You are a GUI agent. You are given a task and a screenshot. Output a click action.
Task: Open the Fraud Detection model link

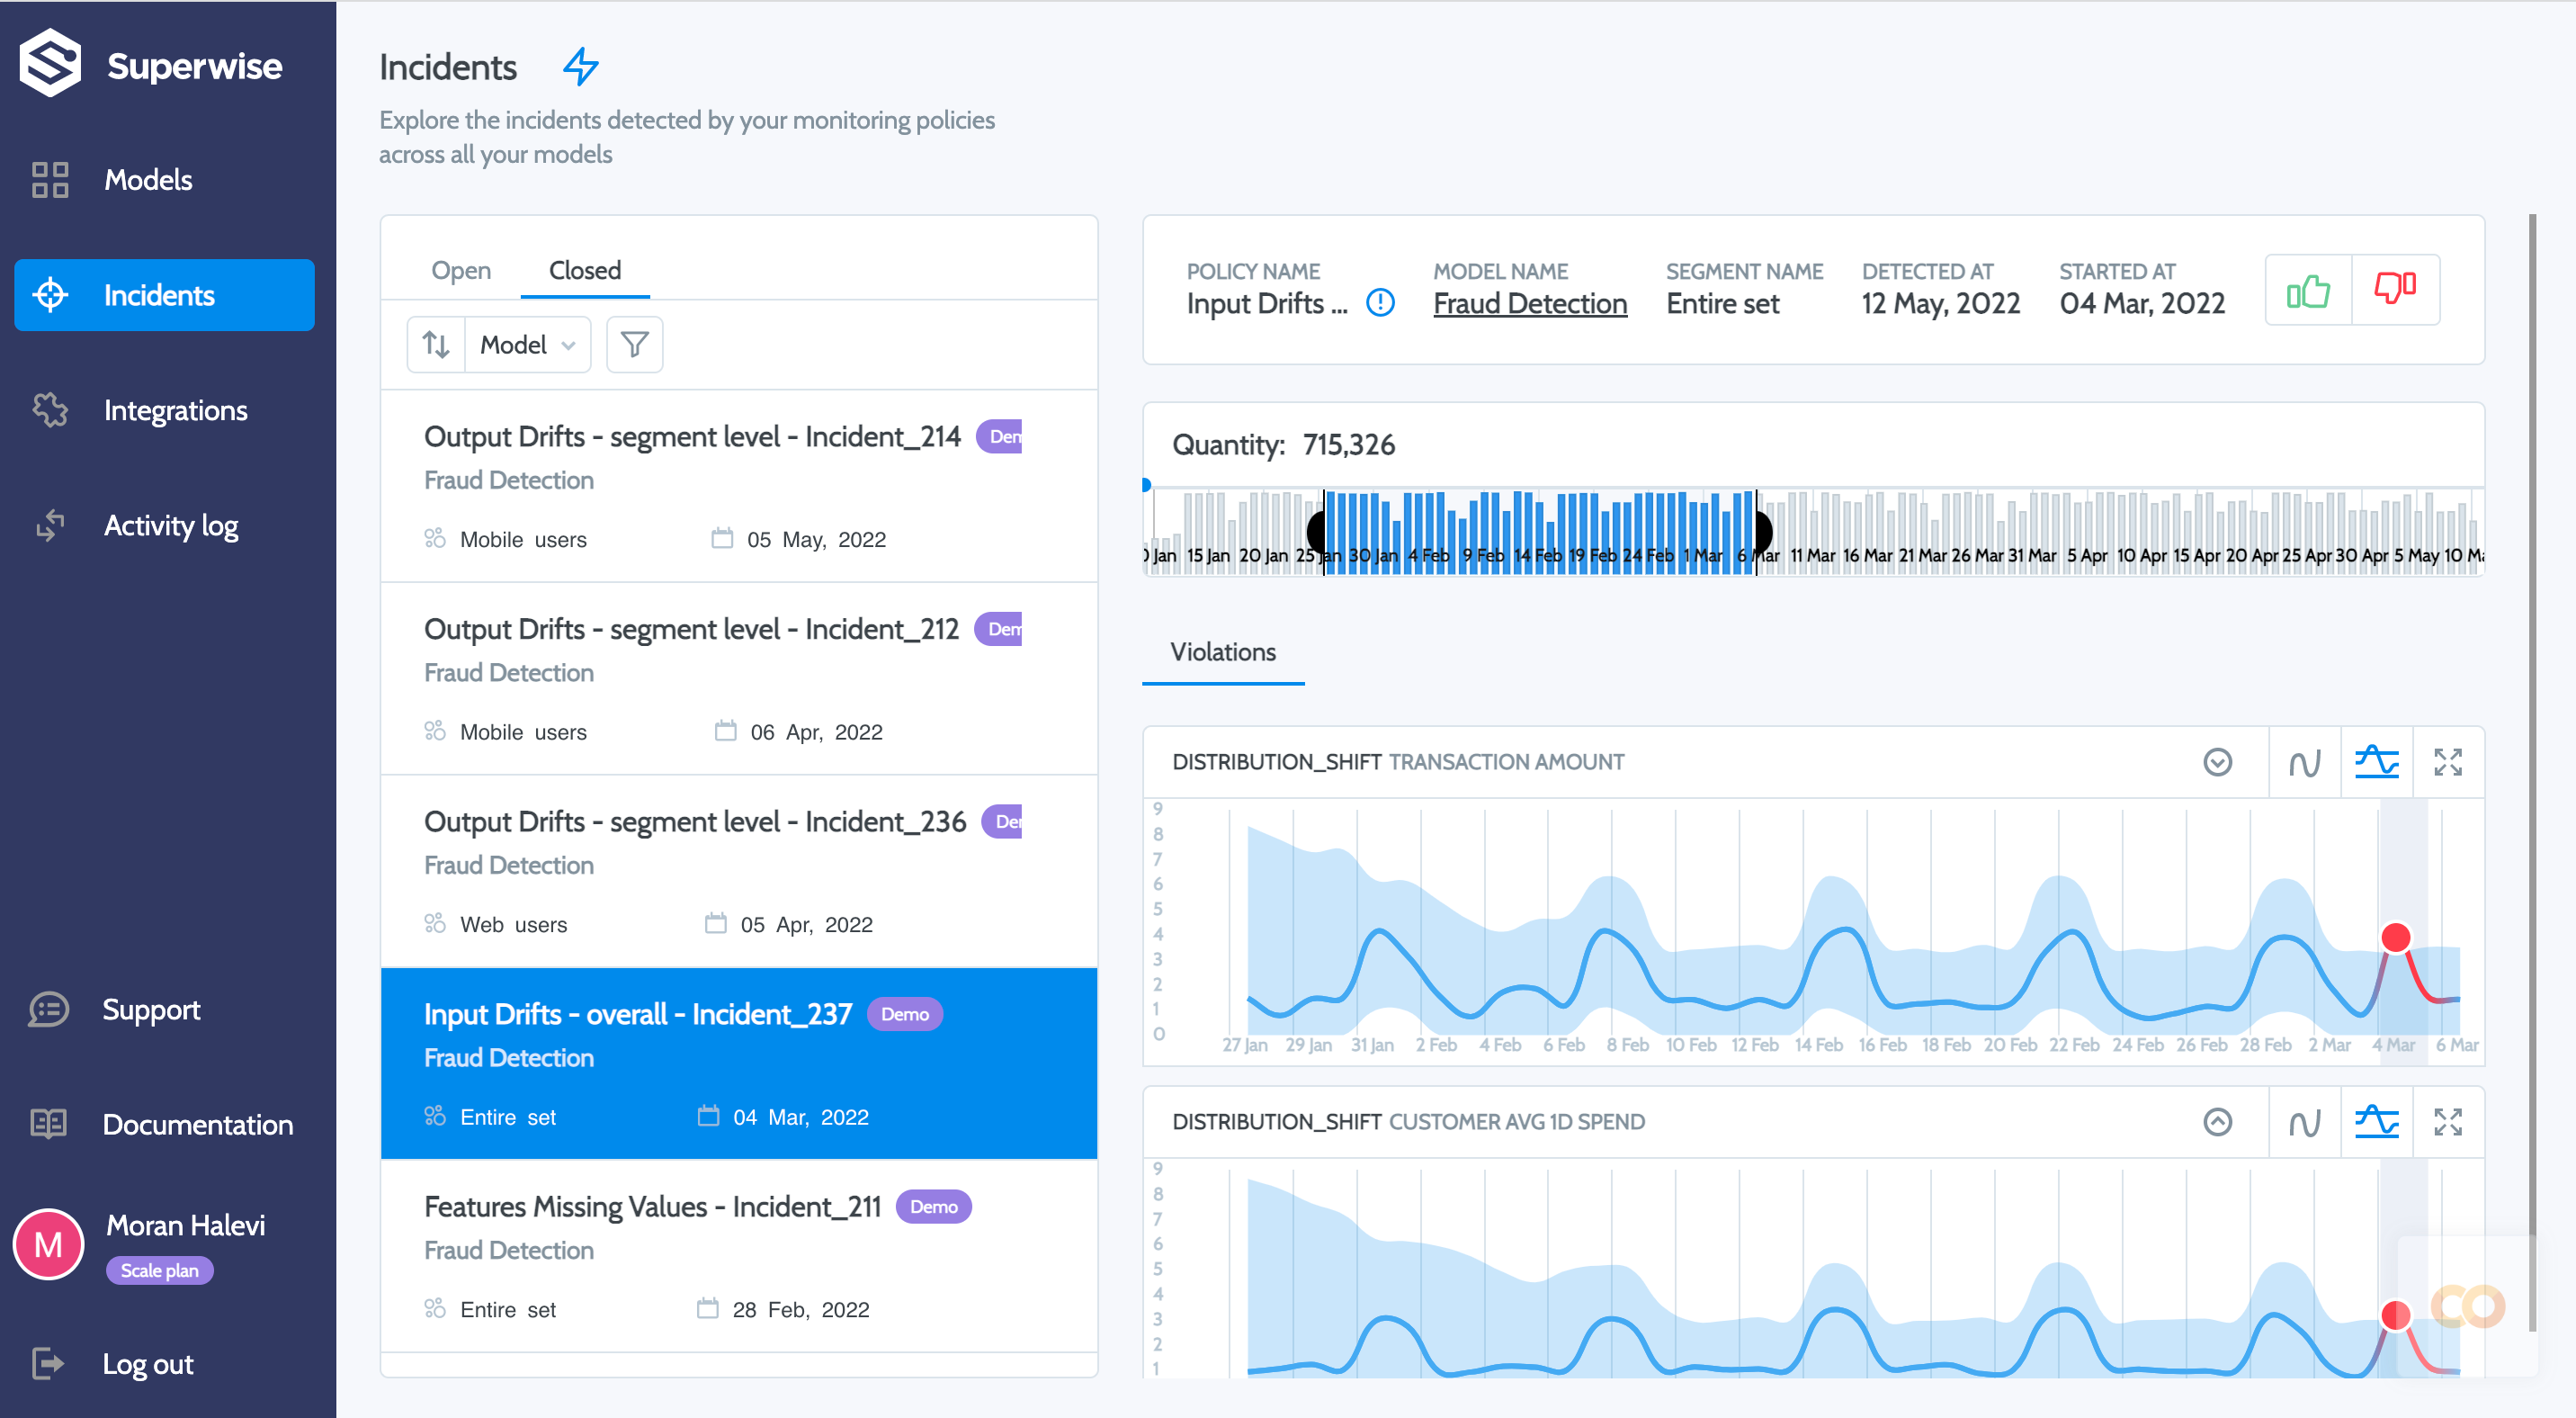[1529, 303]
